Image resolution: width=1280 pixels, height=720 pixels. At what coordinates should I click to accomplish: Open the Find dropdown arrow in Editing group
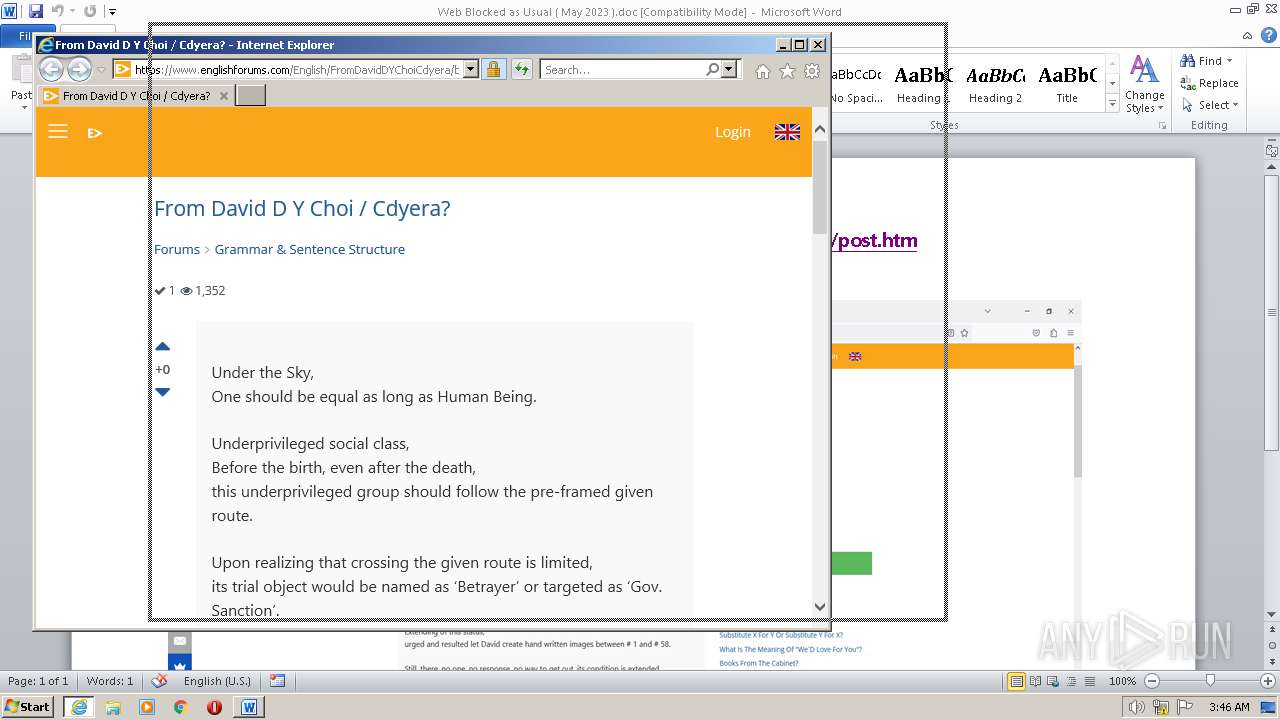pos(1229,61)
